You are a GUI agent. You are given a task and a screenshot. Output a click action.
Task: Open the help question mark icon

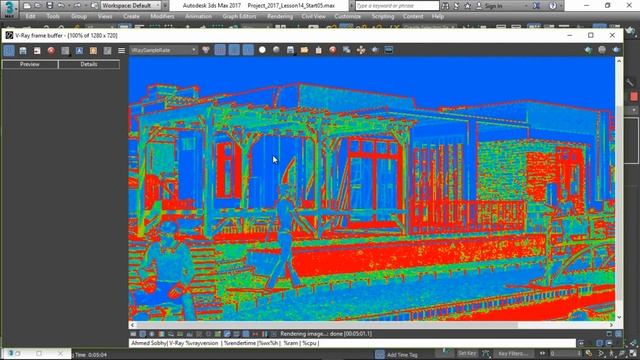pyautogui.click(x=553, y=6)
